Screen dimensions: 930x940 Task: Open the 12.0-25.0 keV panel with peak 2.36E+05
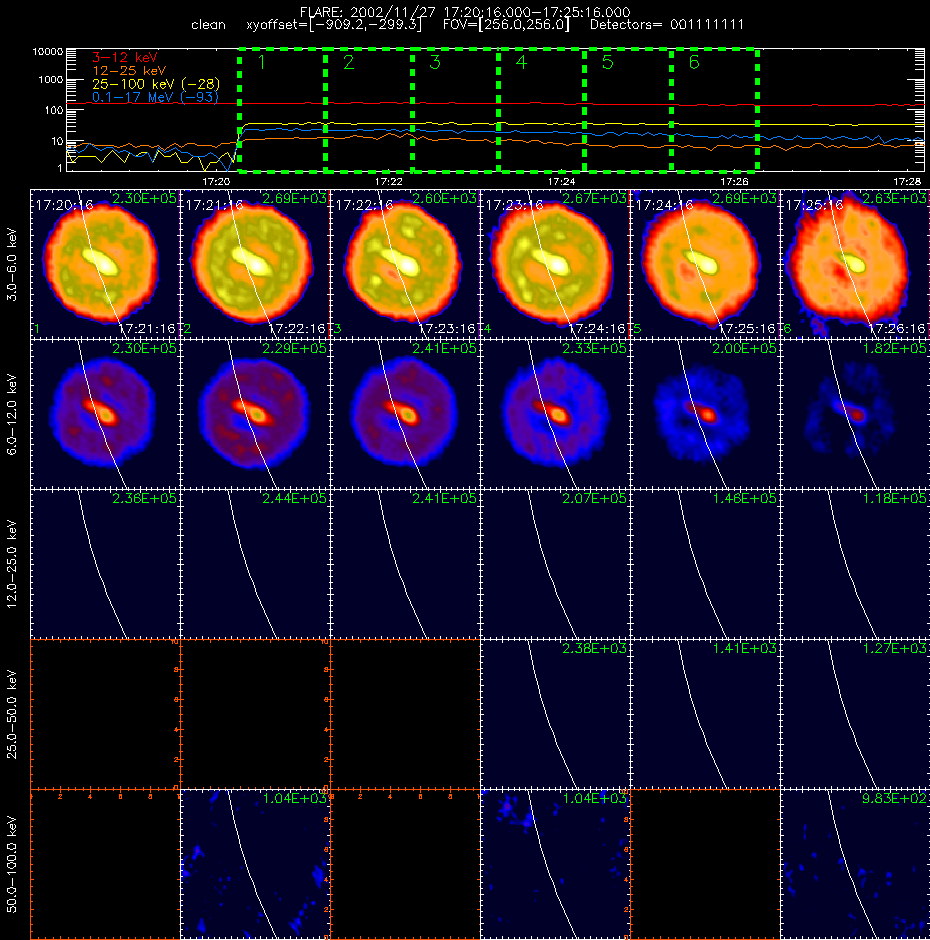[x=105, y=564]
